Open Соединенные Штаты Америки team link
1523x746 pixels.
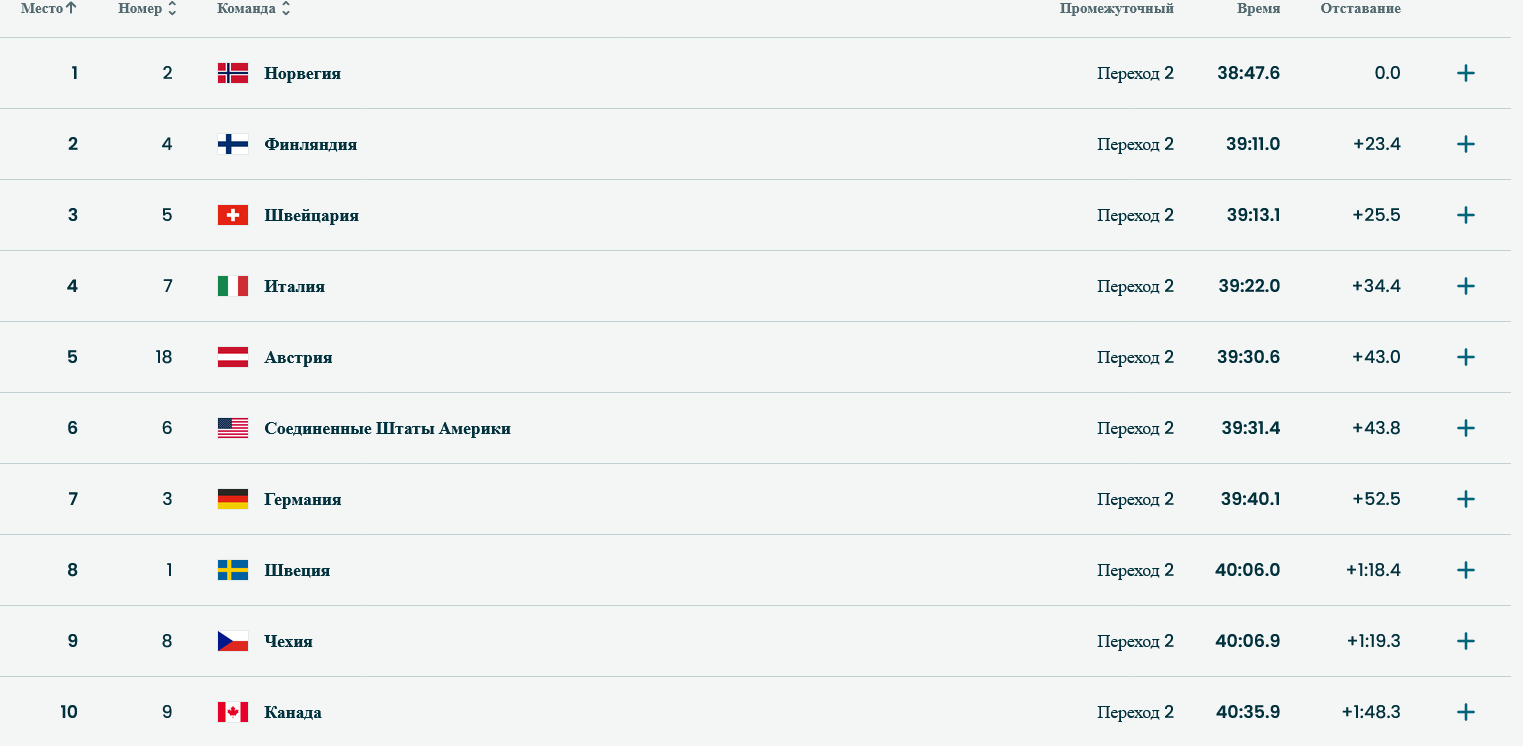pos(387,428)
